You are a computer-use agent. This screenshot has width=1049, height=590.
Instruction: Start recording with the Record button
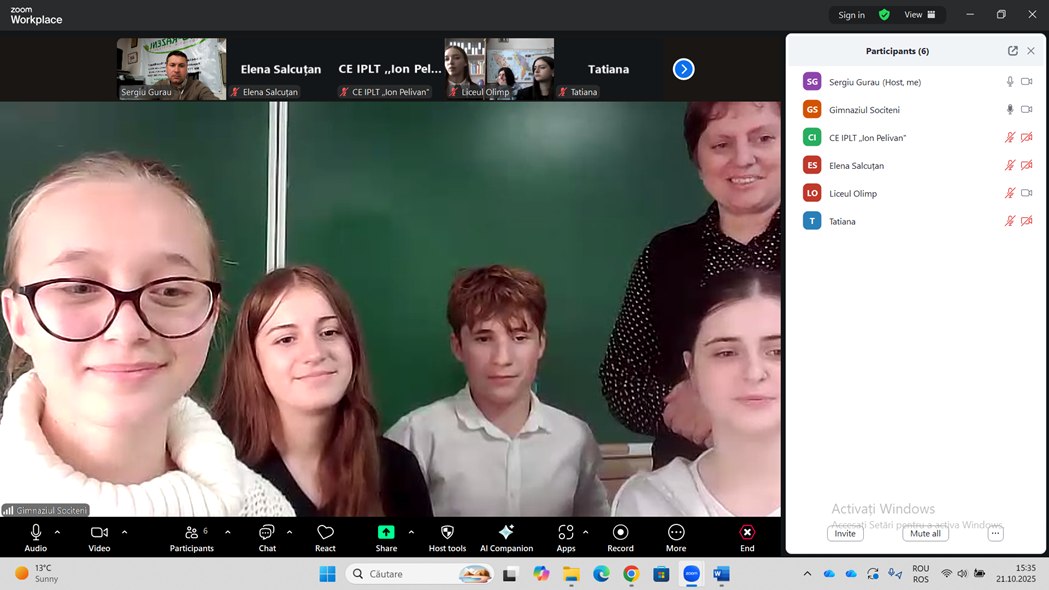(620, 532)
